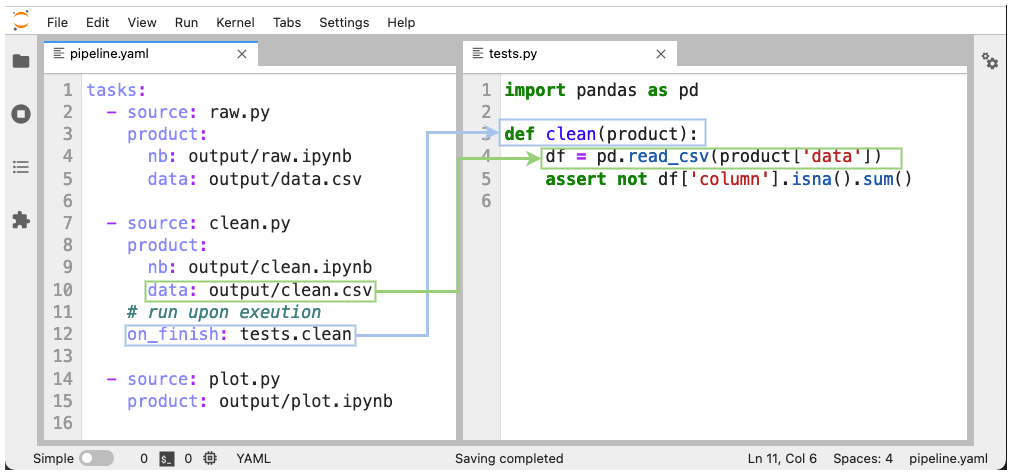Open the Run menu
Image resolution: width=1013 pixels, height=476 pixels.
[x=186, y=23]
